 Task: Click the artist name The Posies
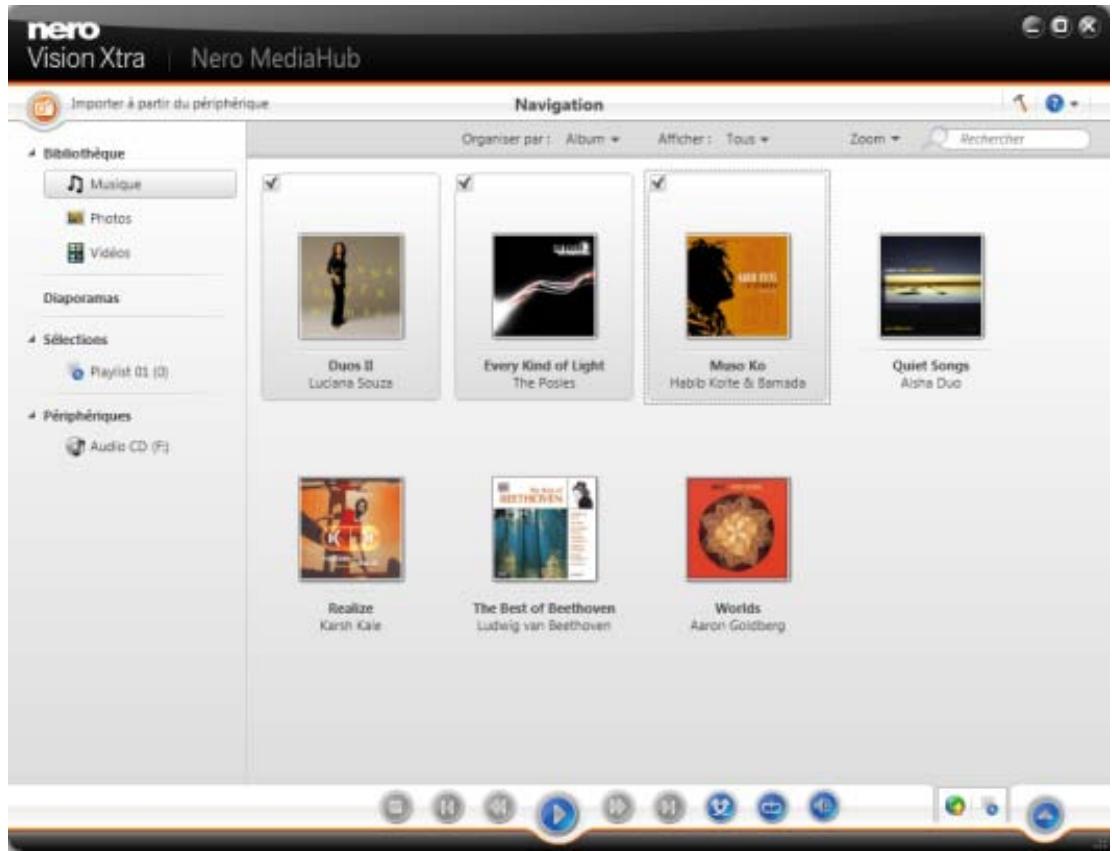(x=544, y=383)
